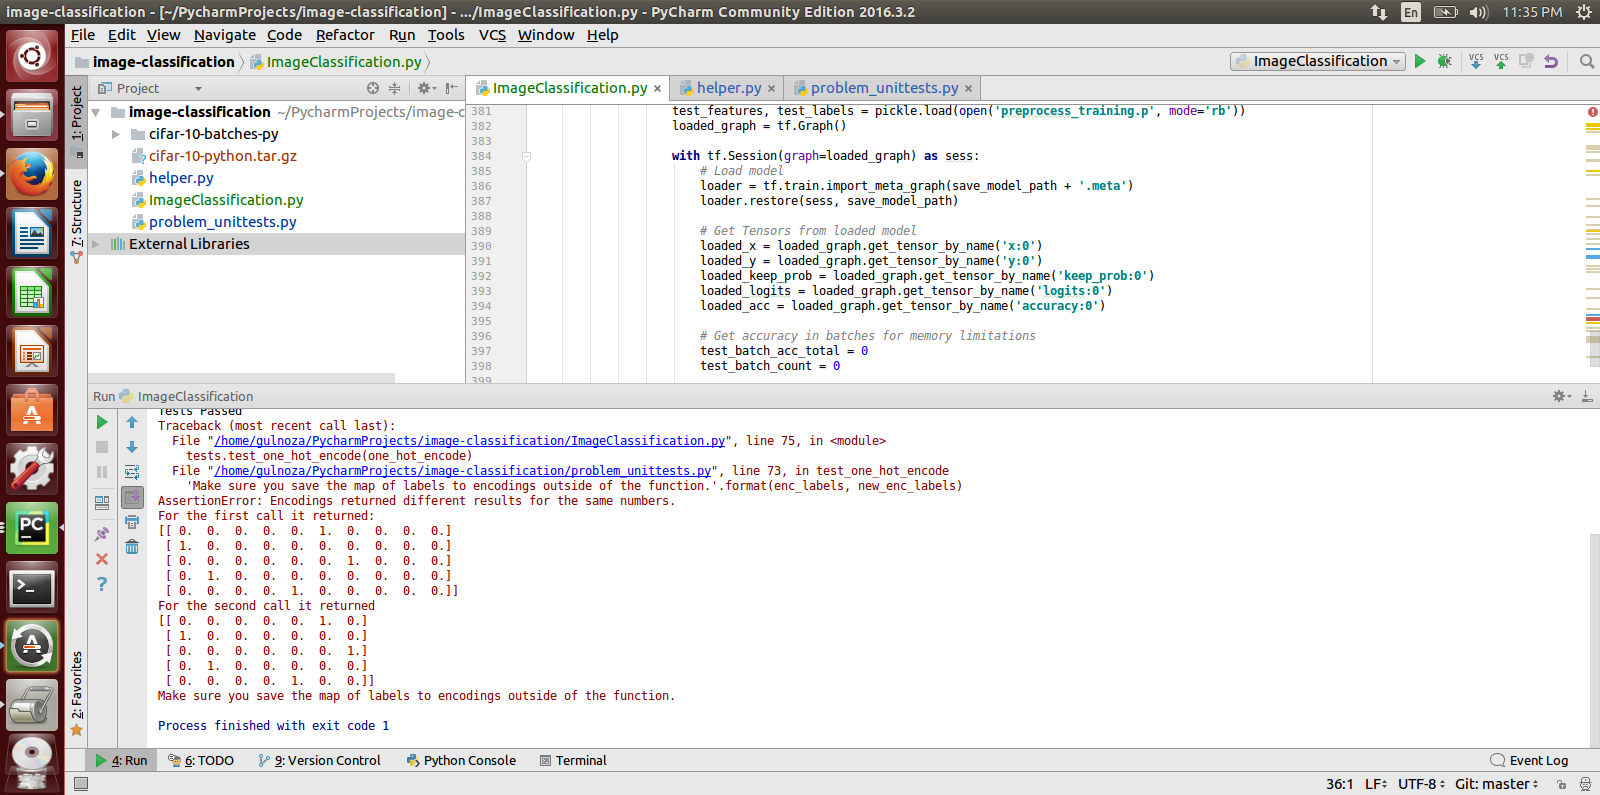Screen dimensions: 1600x795
Task: Rerun ImageClassification in Run panel
Action: (102, 422)
